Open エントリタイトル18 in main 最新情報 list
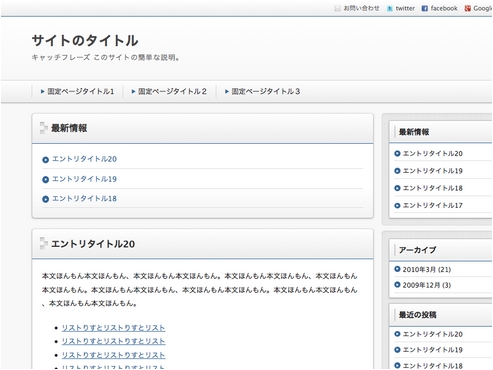 pos(84,199)
